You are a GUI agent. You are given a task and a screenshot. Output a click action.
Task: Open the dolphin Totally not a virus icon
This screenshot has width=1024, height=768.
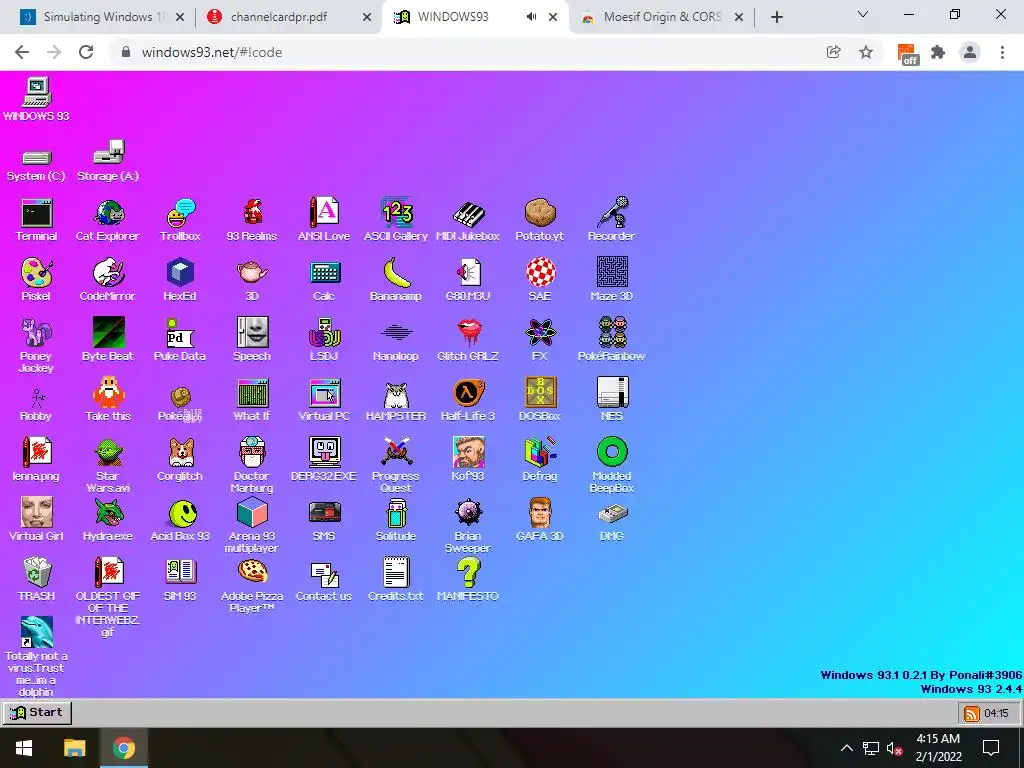[37, 656]
